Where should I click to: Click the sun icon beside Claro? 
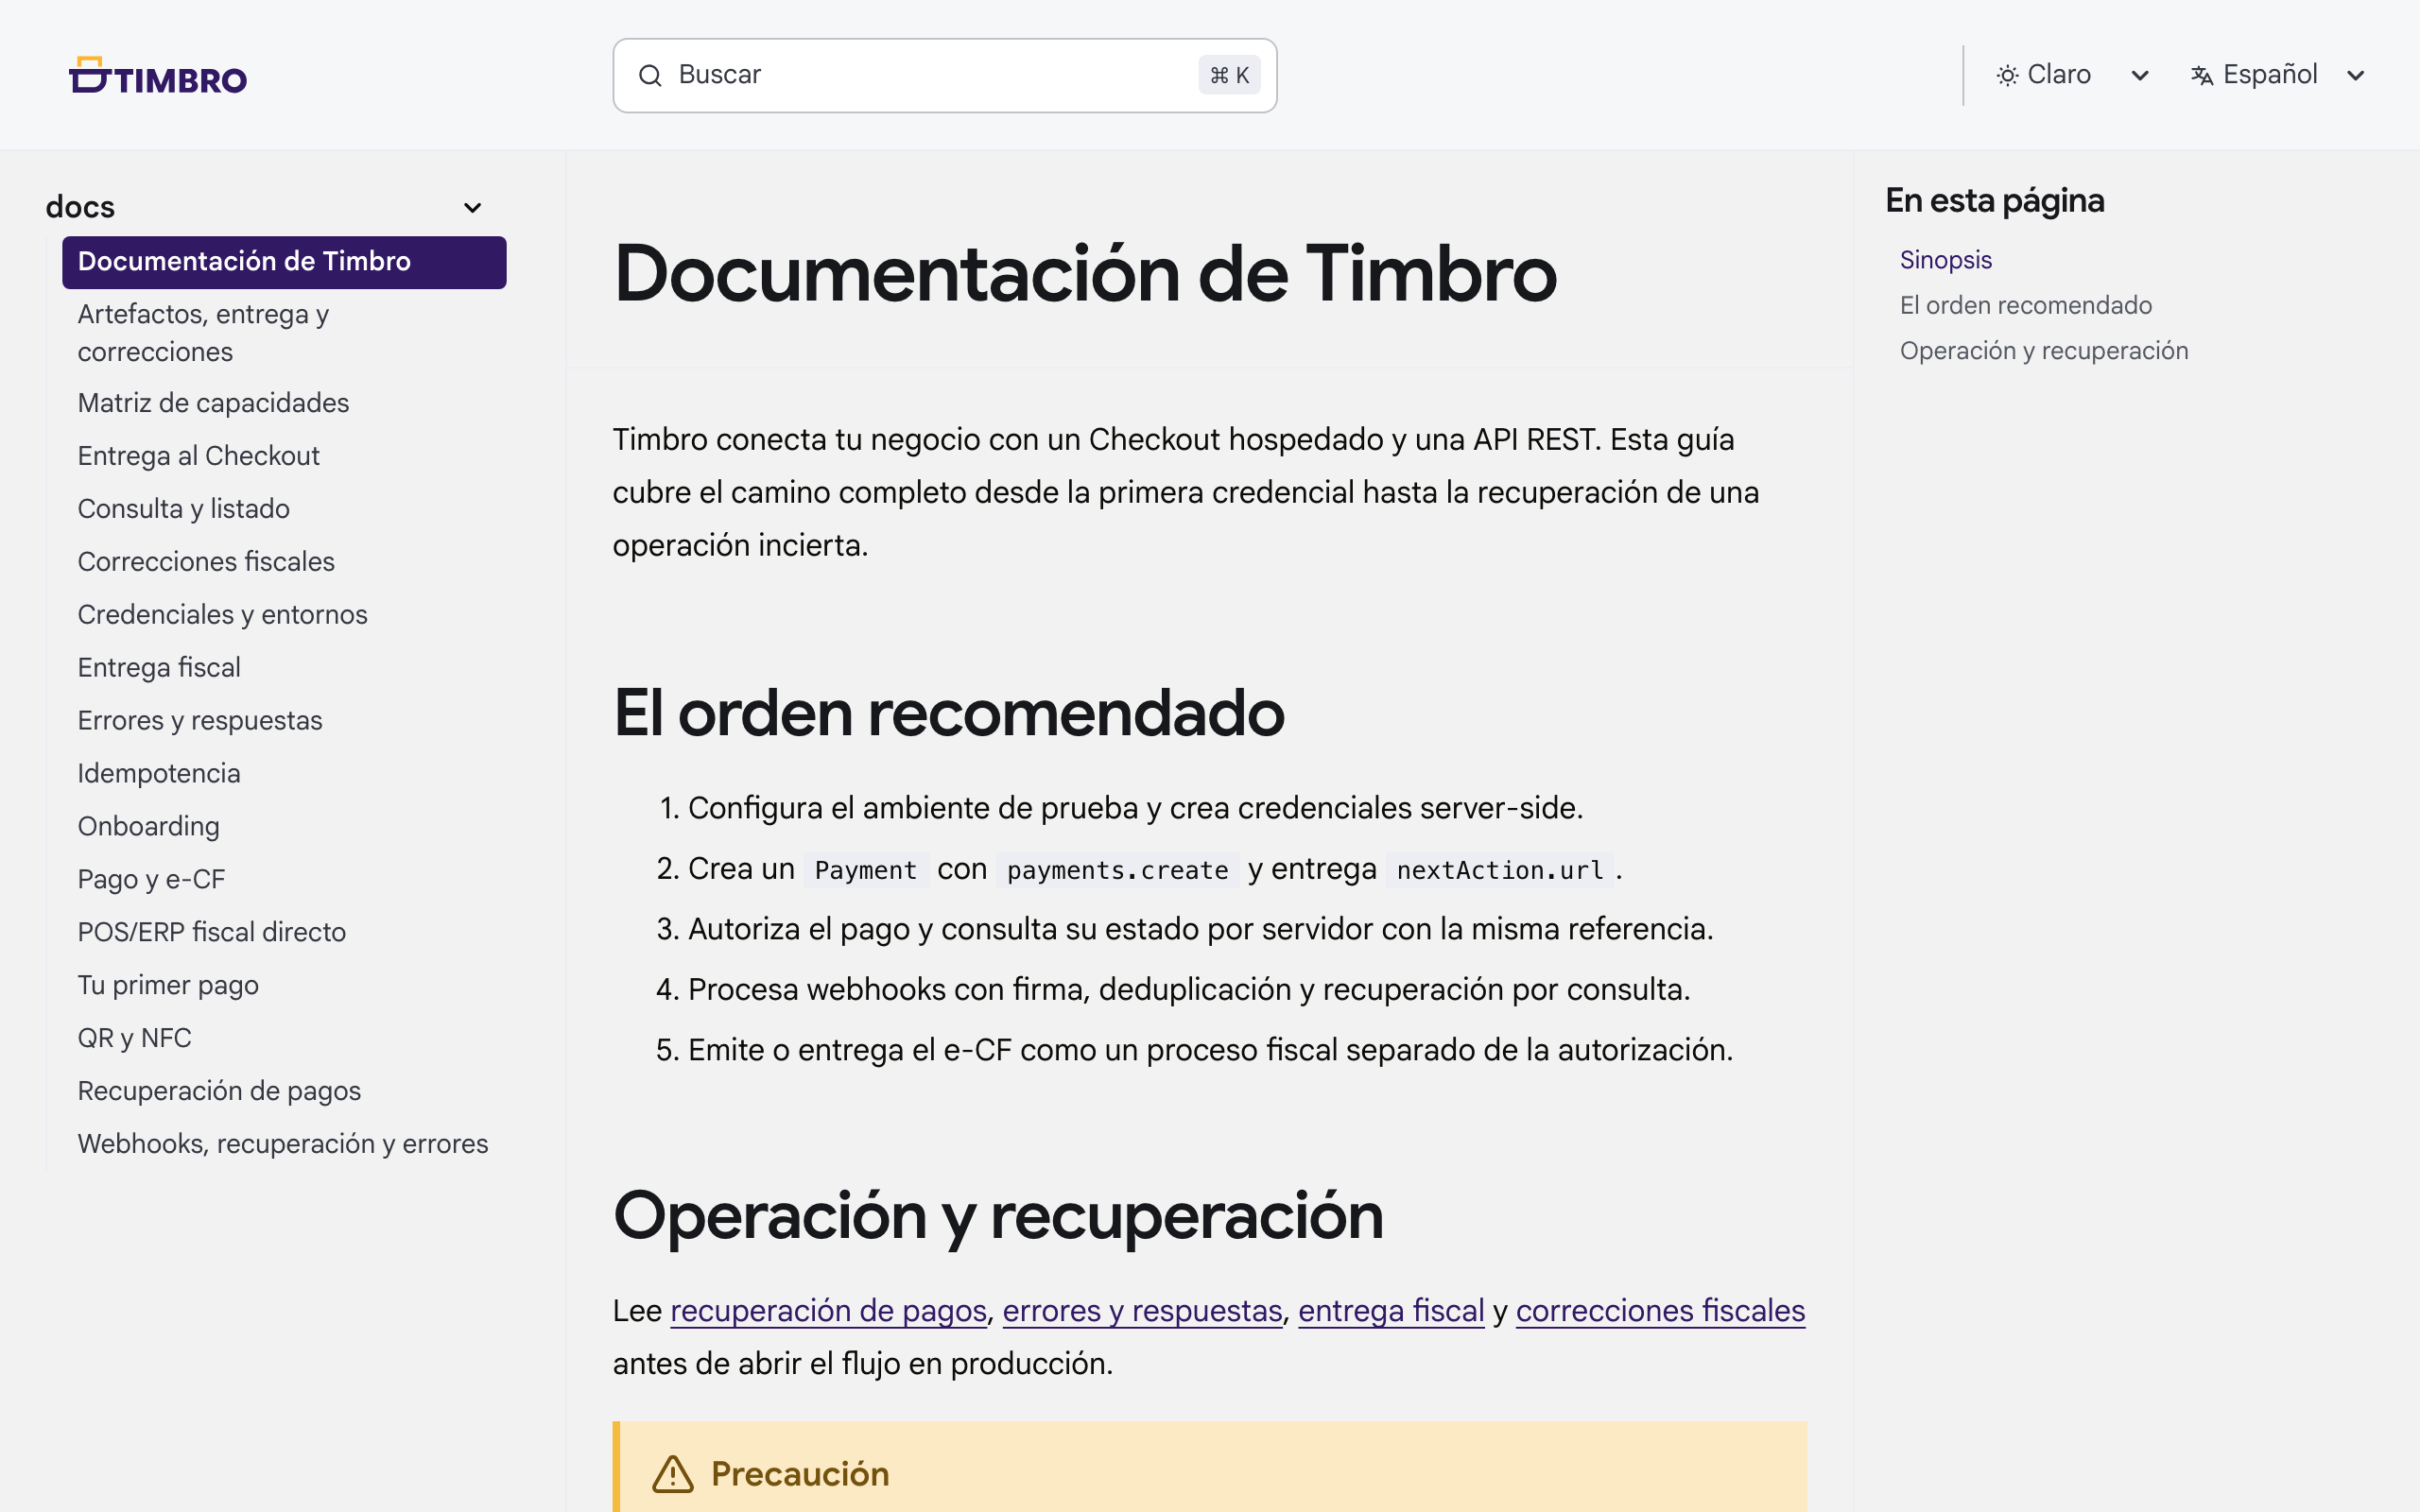[2007, 75]
